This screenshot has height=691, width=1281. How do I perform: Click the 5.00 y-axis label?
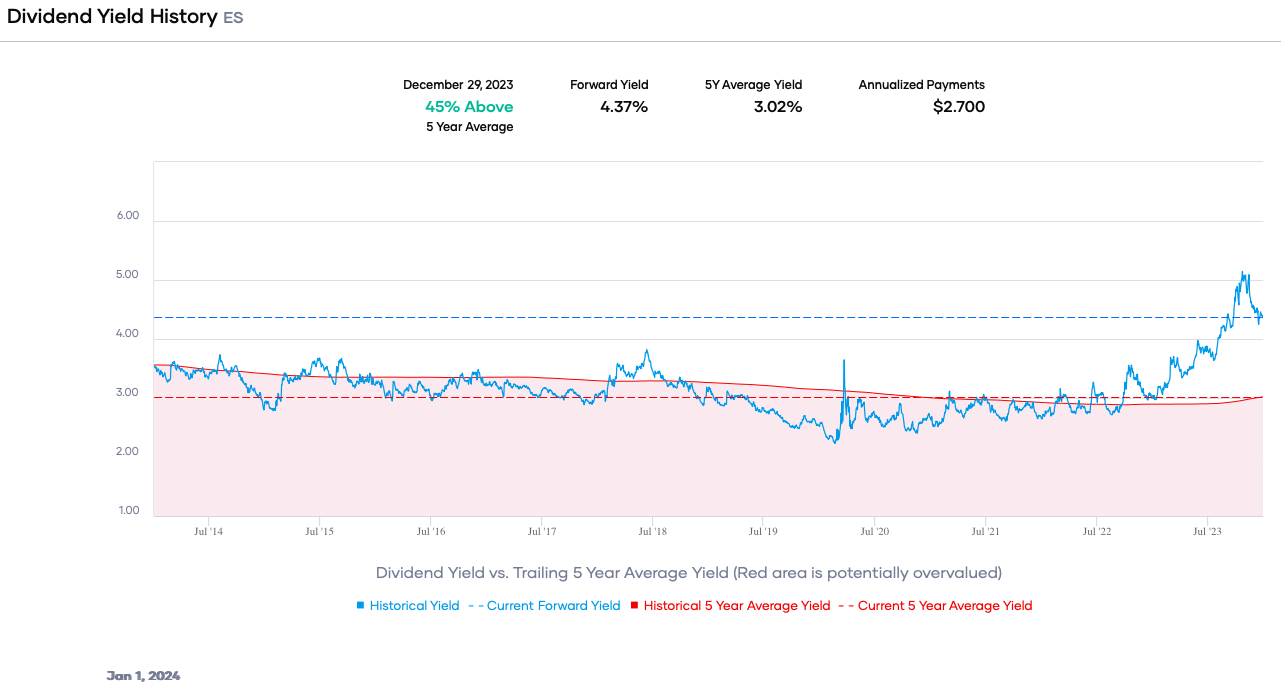(128, 275)
